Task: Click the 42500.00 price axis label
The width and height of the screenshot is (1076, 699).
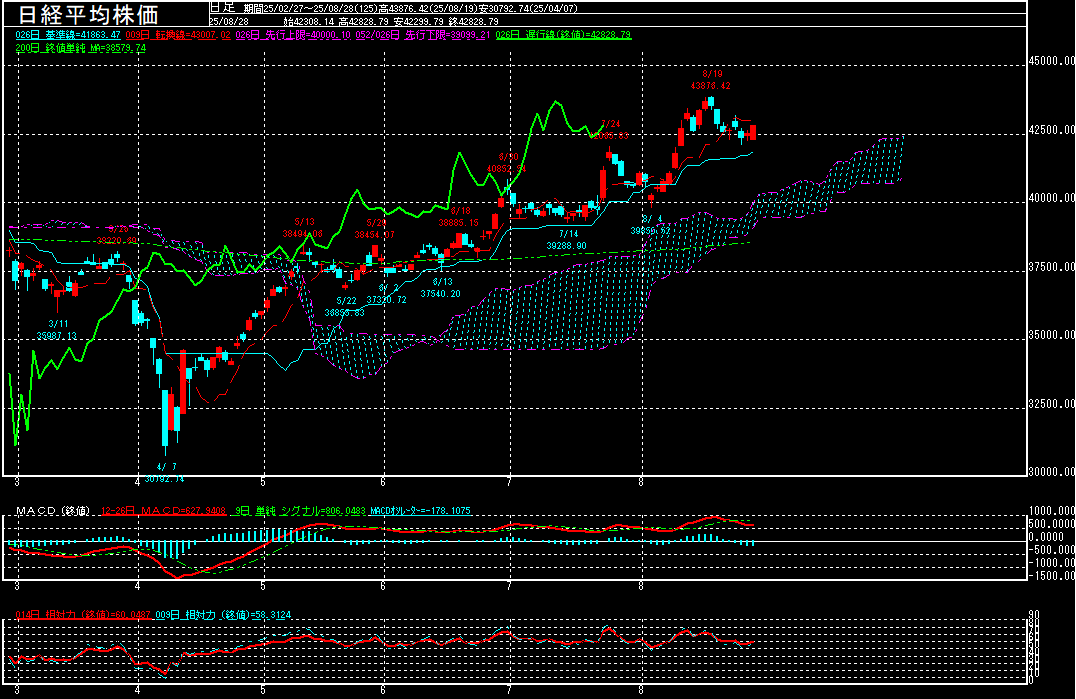Action: pyautogui.click(x=1051, y=130)
